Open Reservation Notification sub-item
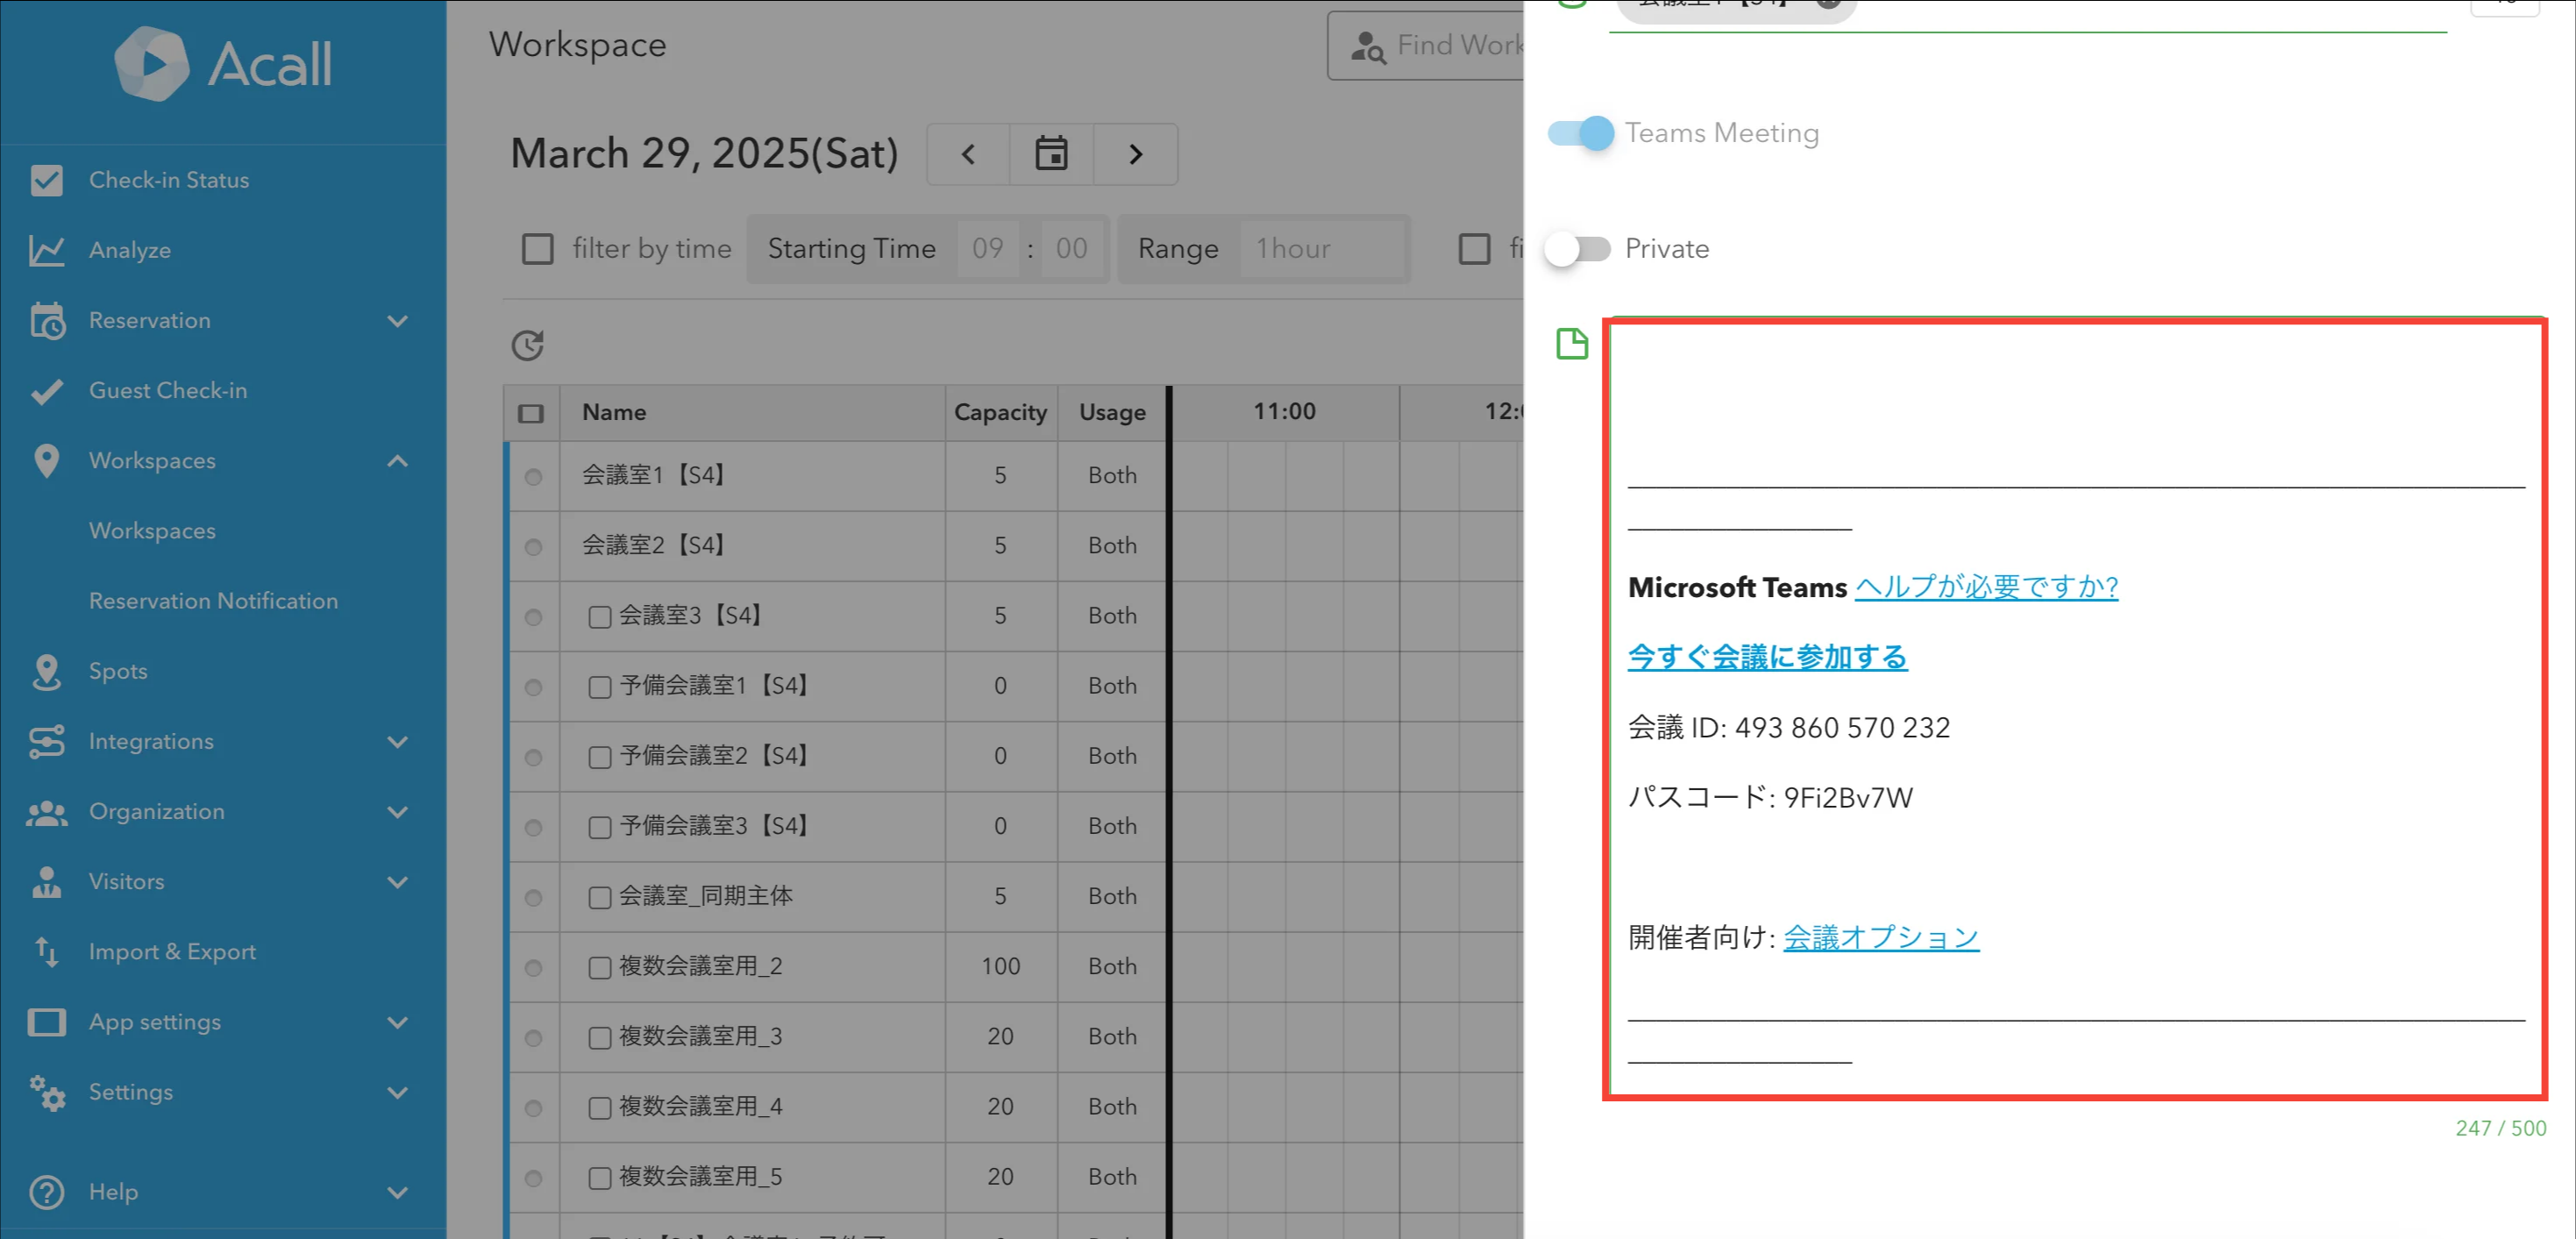This screenshot has width=2576, height=1239. pyautogui.click(x=213, y=601)
